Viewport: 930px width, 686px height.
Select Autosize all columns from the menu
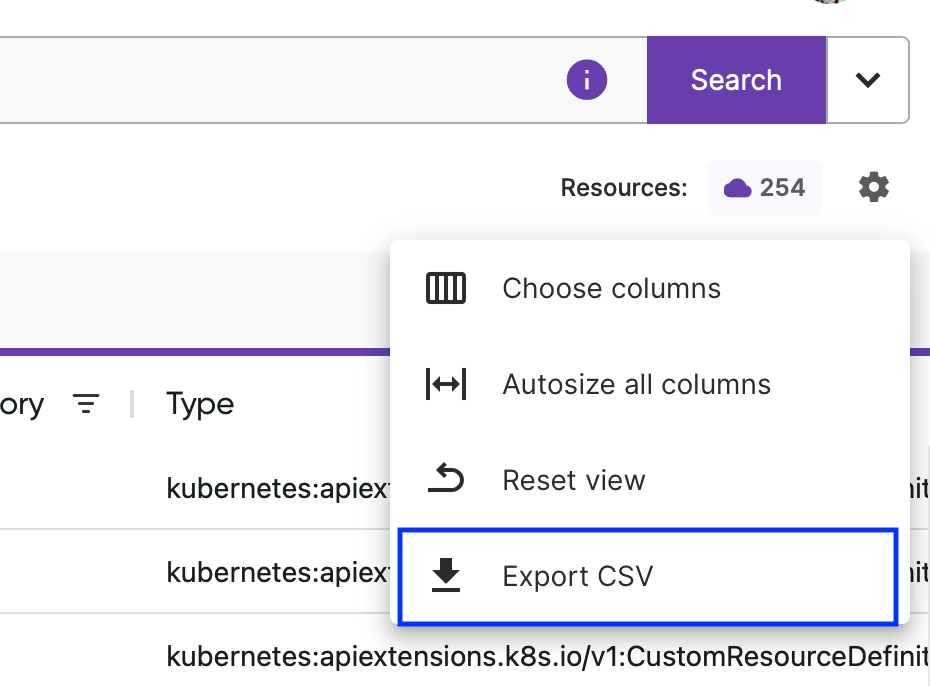point(636,384)
